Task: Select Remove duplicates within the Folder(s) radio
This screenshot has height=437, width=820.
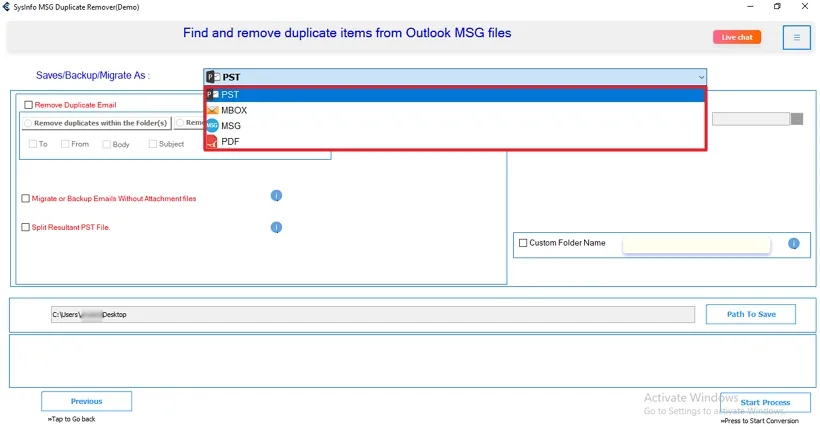Action: pyautogui.click(x=28, y=123)
